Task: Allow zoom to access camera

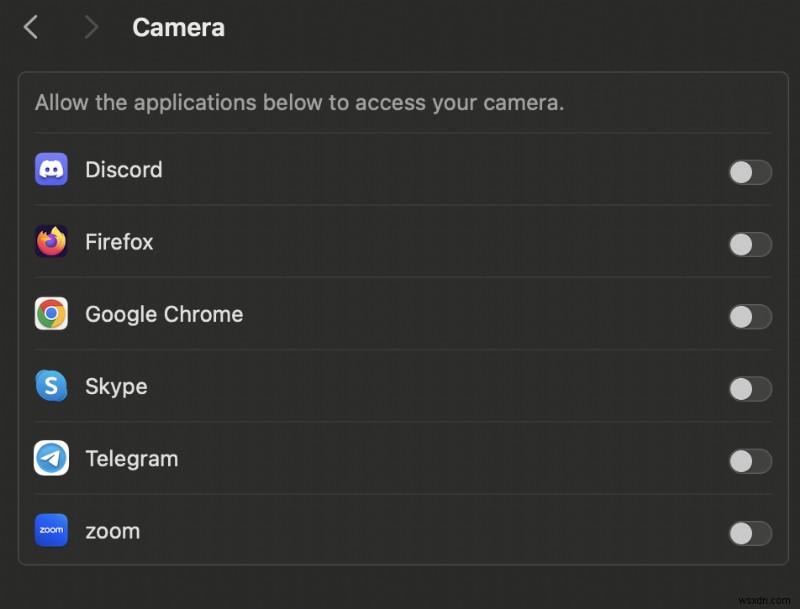Action: 749,534
